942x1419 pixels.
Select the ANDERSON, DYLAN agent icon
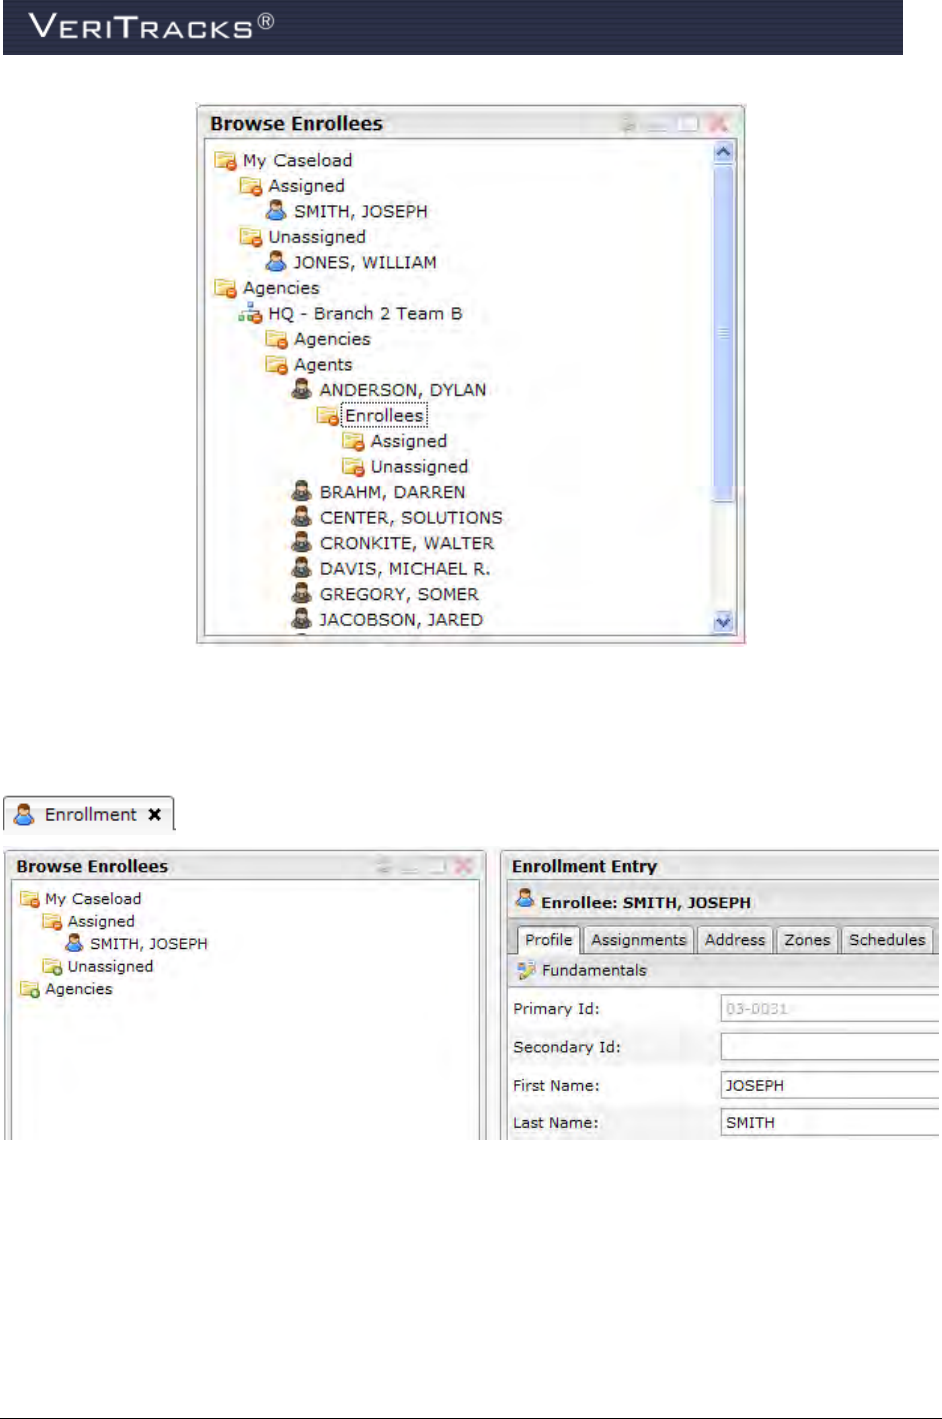[x=301, y=389]
